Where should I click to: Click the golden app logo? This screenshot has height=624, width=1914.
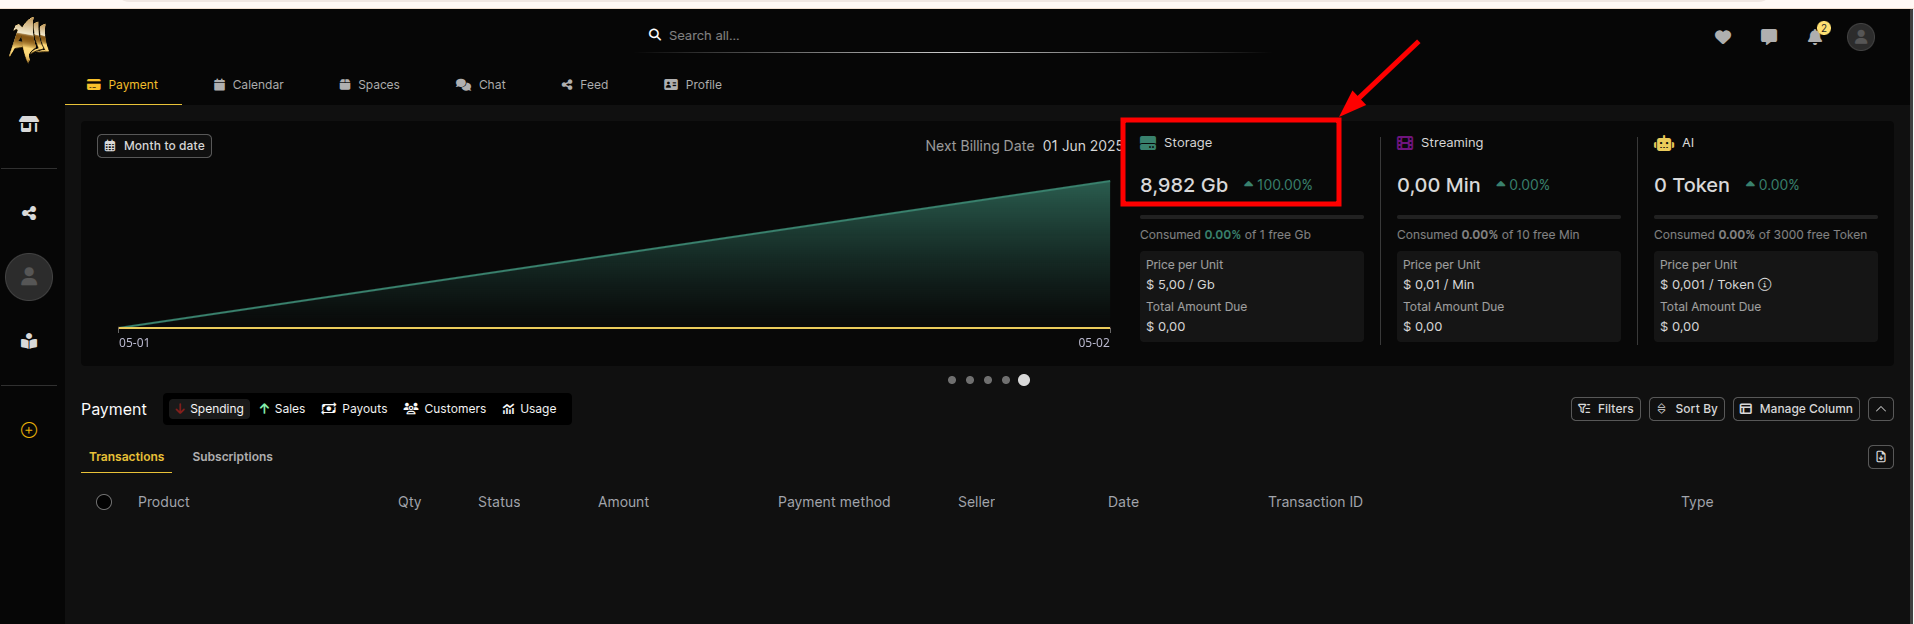click(29, 39)
